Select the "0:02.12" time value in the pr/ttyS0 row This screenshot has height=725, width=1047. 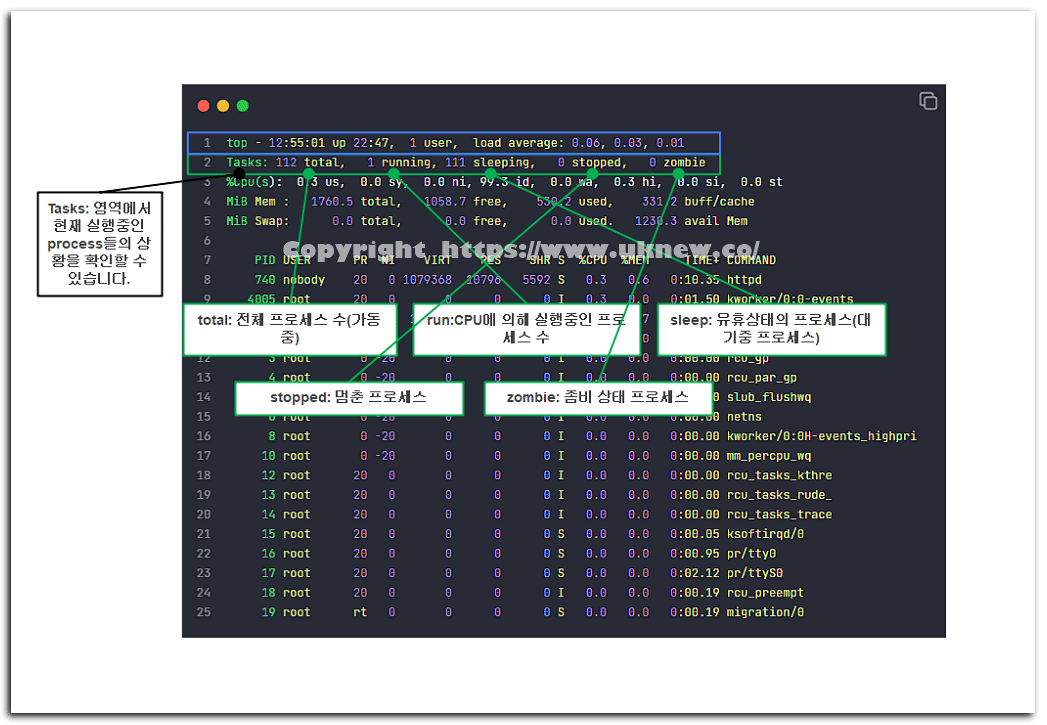[x=694, y=573]
